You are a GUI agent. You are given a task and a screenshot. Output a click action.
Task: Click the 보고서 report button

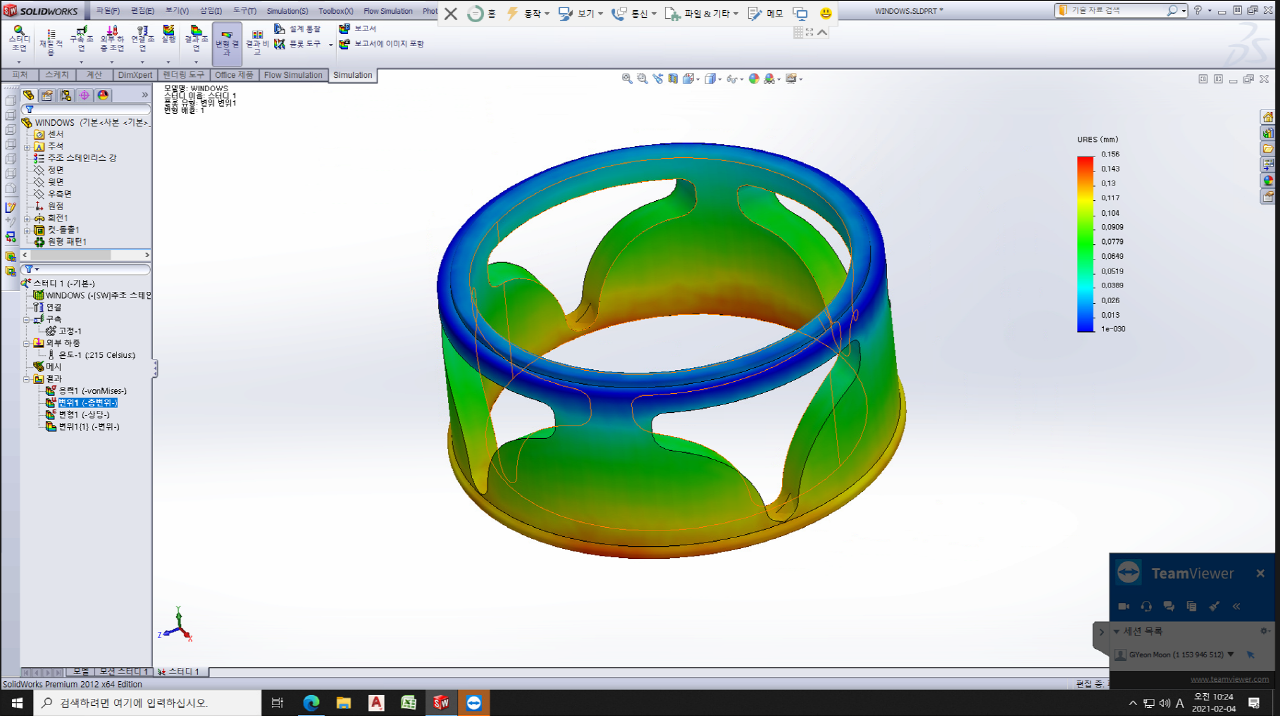[358, 29]
